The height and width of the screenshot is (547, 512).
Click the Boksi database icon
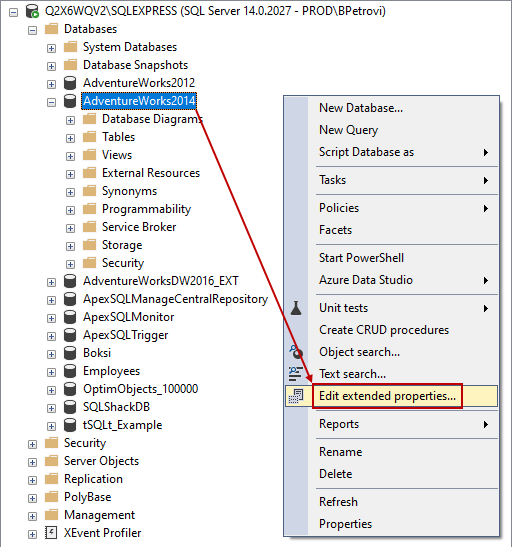[70, 353]
